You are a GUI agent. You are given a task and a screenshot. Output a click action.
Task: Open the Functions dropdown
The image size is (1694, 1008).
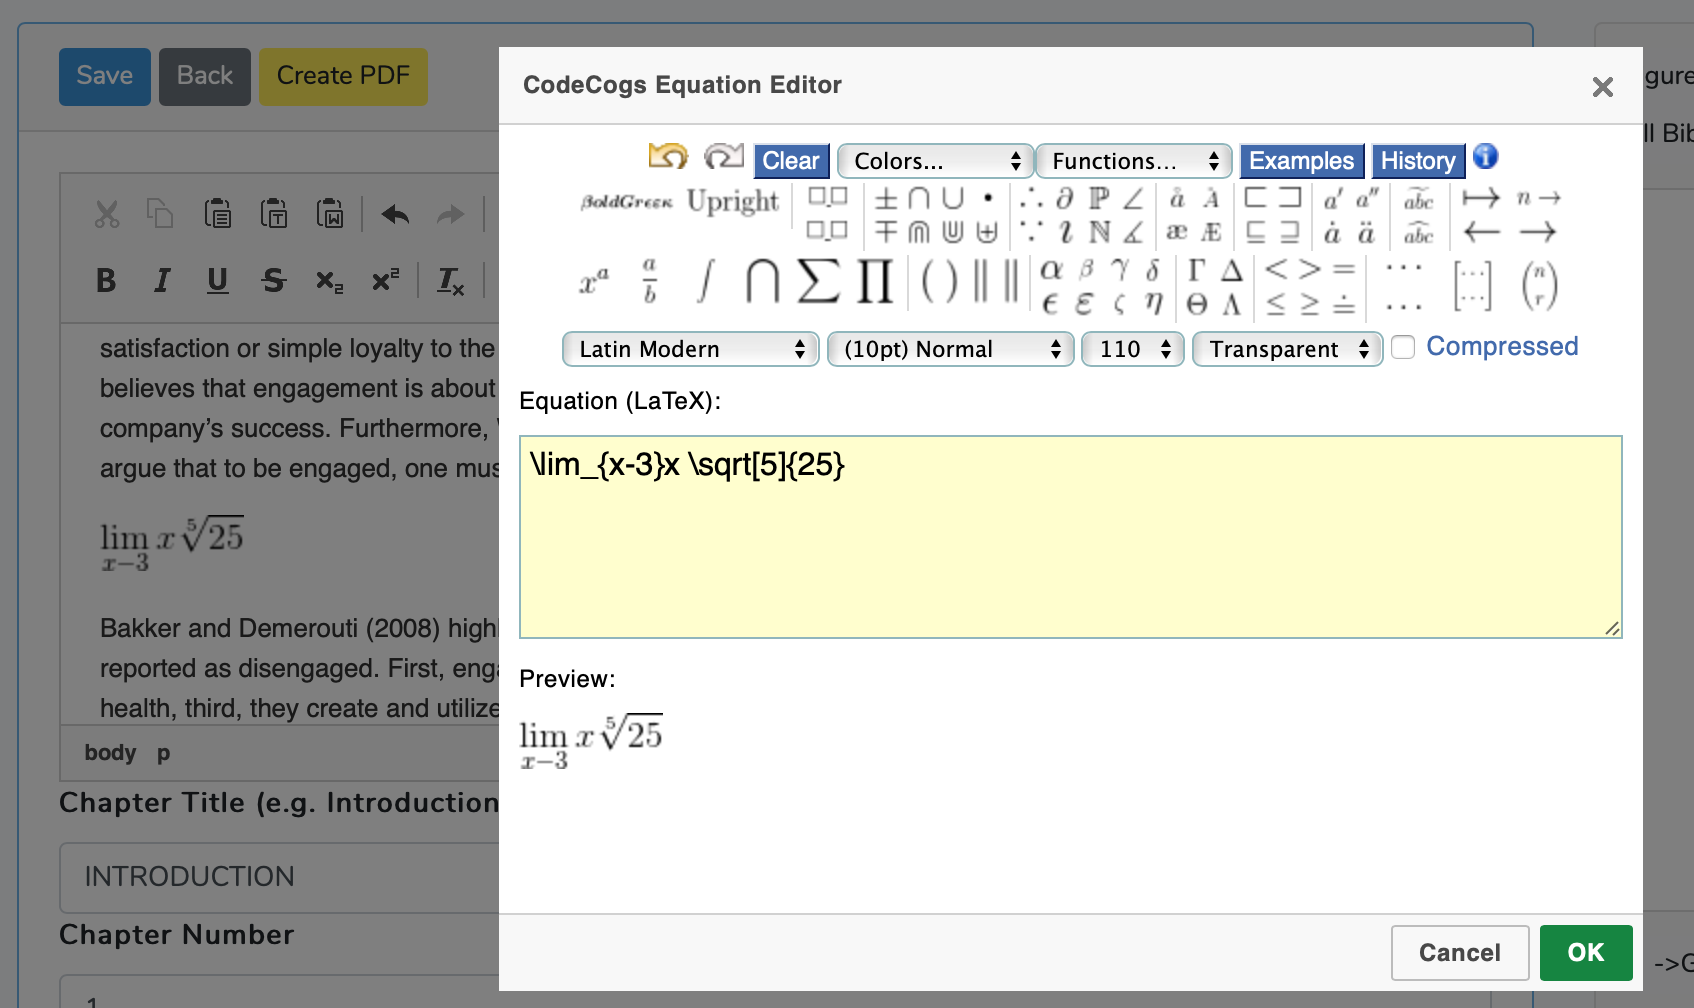1133,161
